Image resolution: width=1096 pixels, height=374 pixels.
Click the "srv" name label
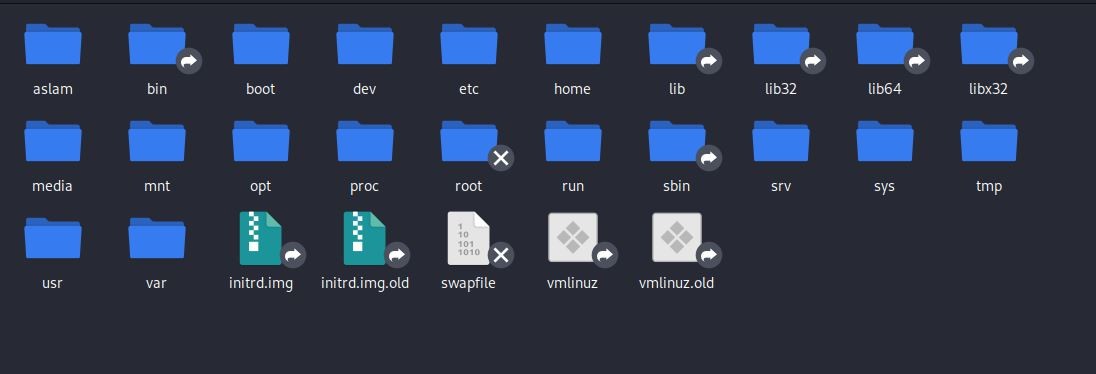coord(781,187)
